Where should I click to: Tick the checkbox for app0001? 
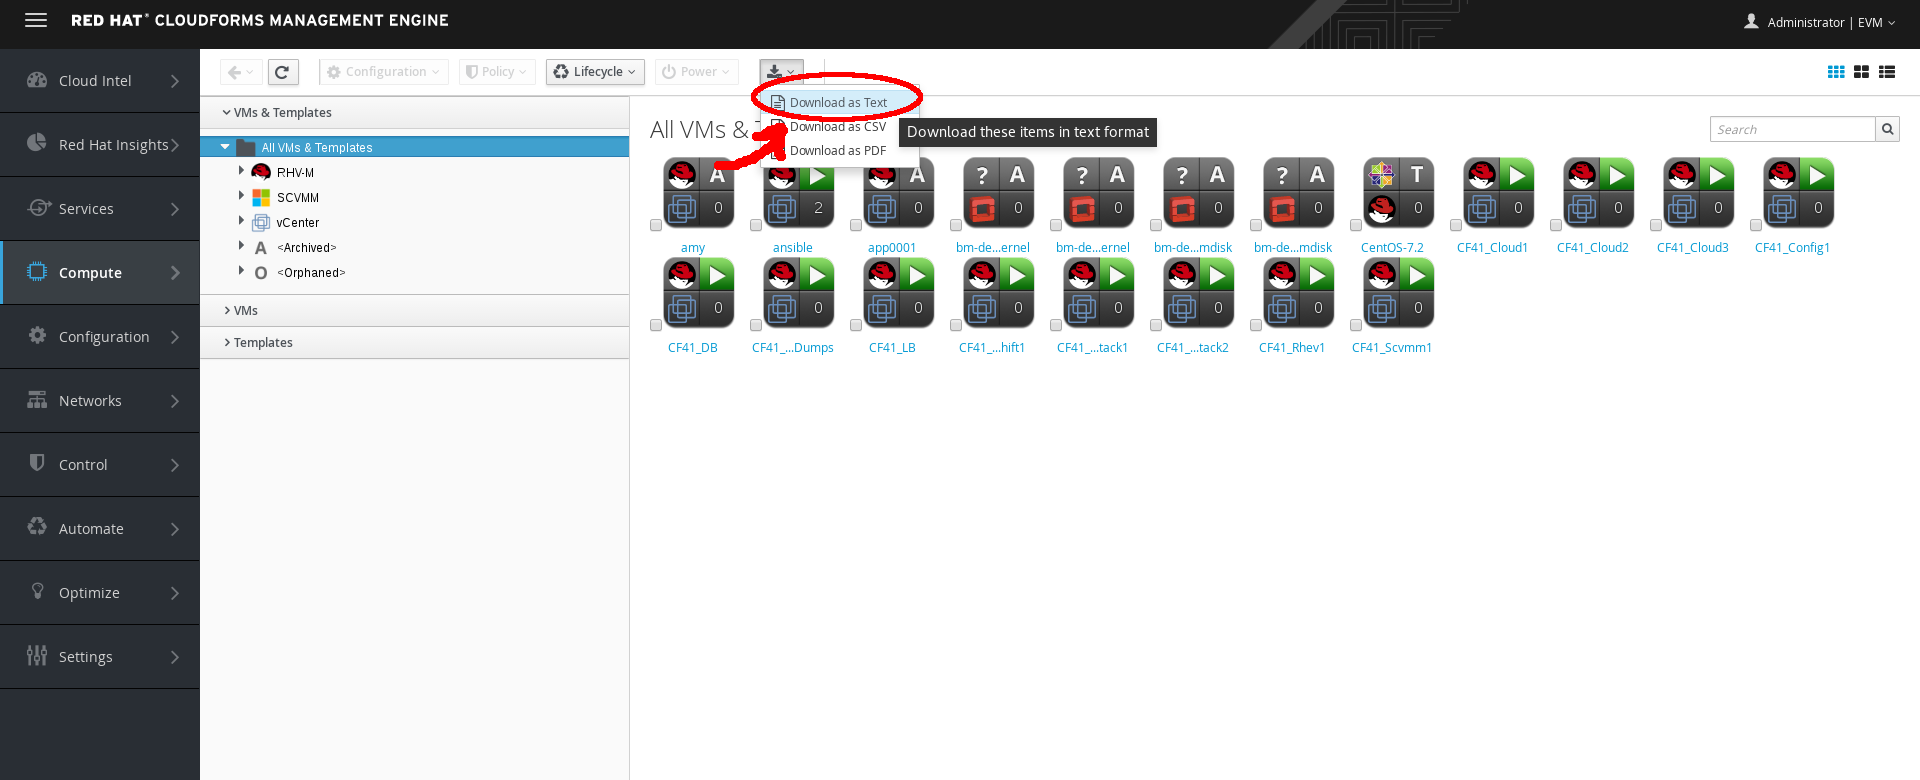point(856,225)
